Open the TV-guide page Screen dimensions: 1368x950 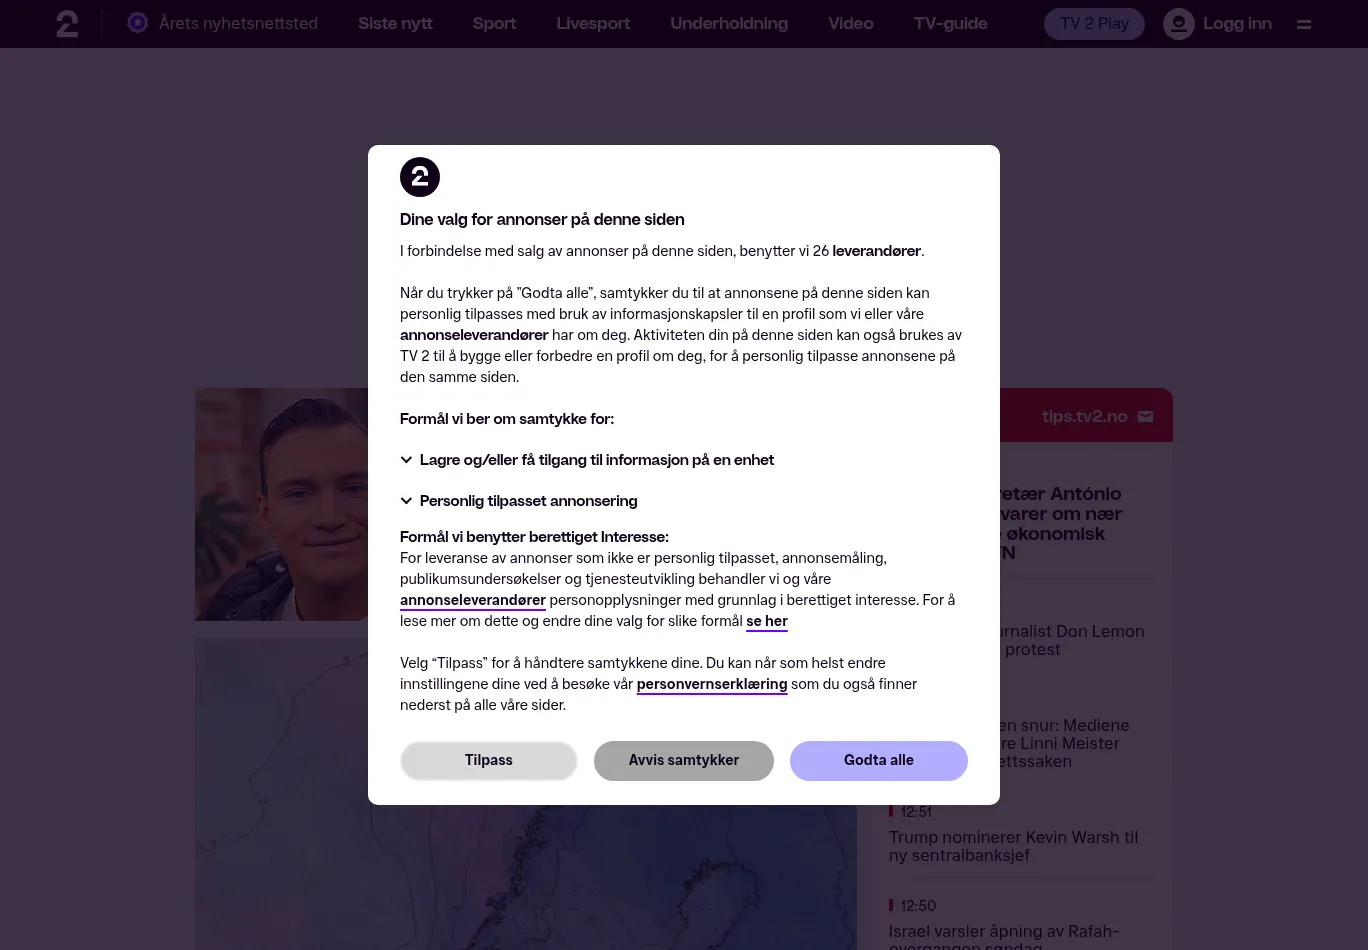click(x=950, y=23)
